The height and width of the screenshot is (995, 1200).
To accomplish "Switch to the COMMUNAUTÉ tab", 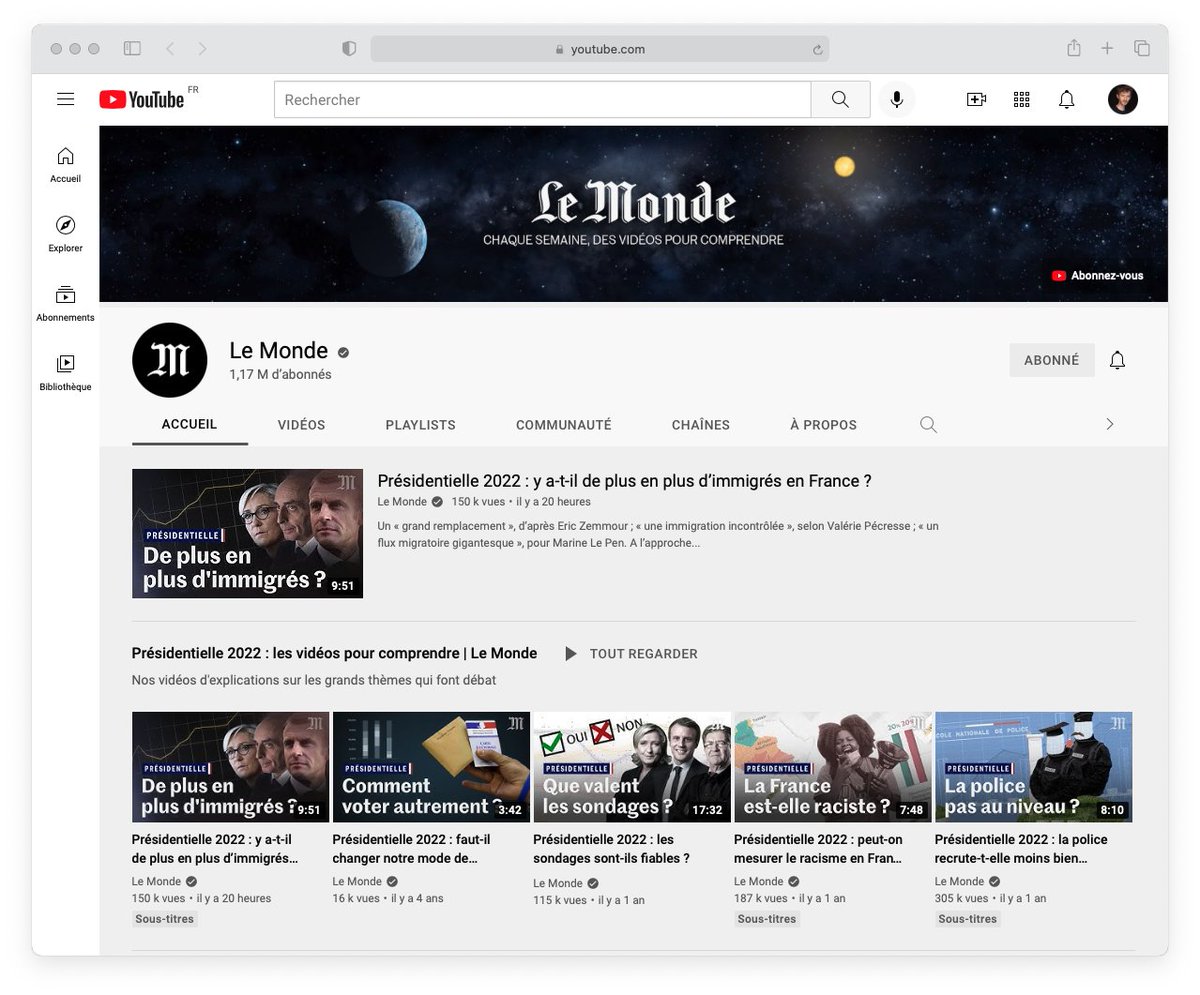I will [564, 425].
